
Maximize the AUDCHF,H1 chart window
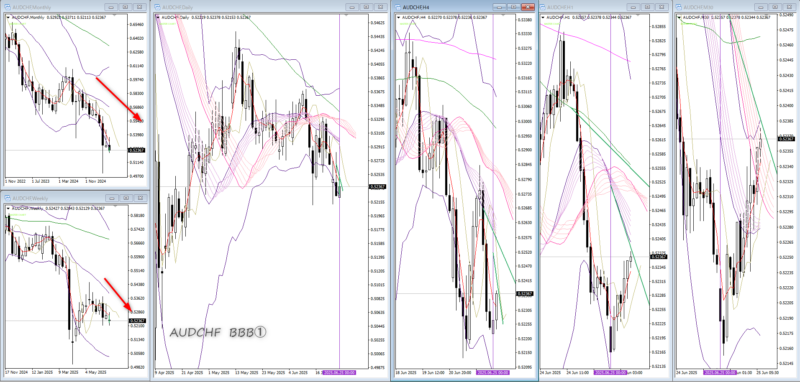point(648,7)
